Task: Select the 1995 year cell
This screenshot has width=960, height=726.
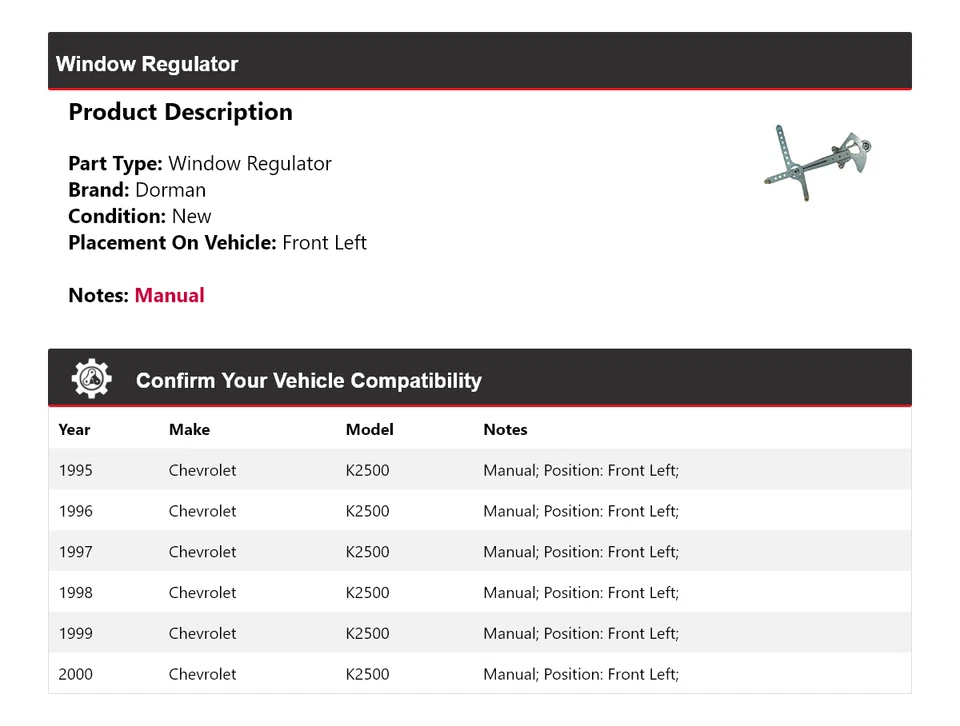Action: (x=75, y=470)
